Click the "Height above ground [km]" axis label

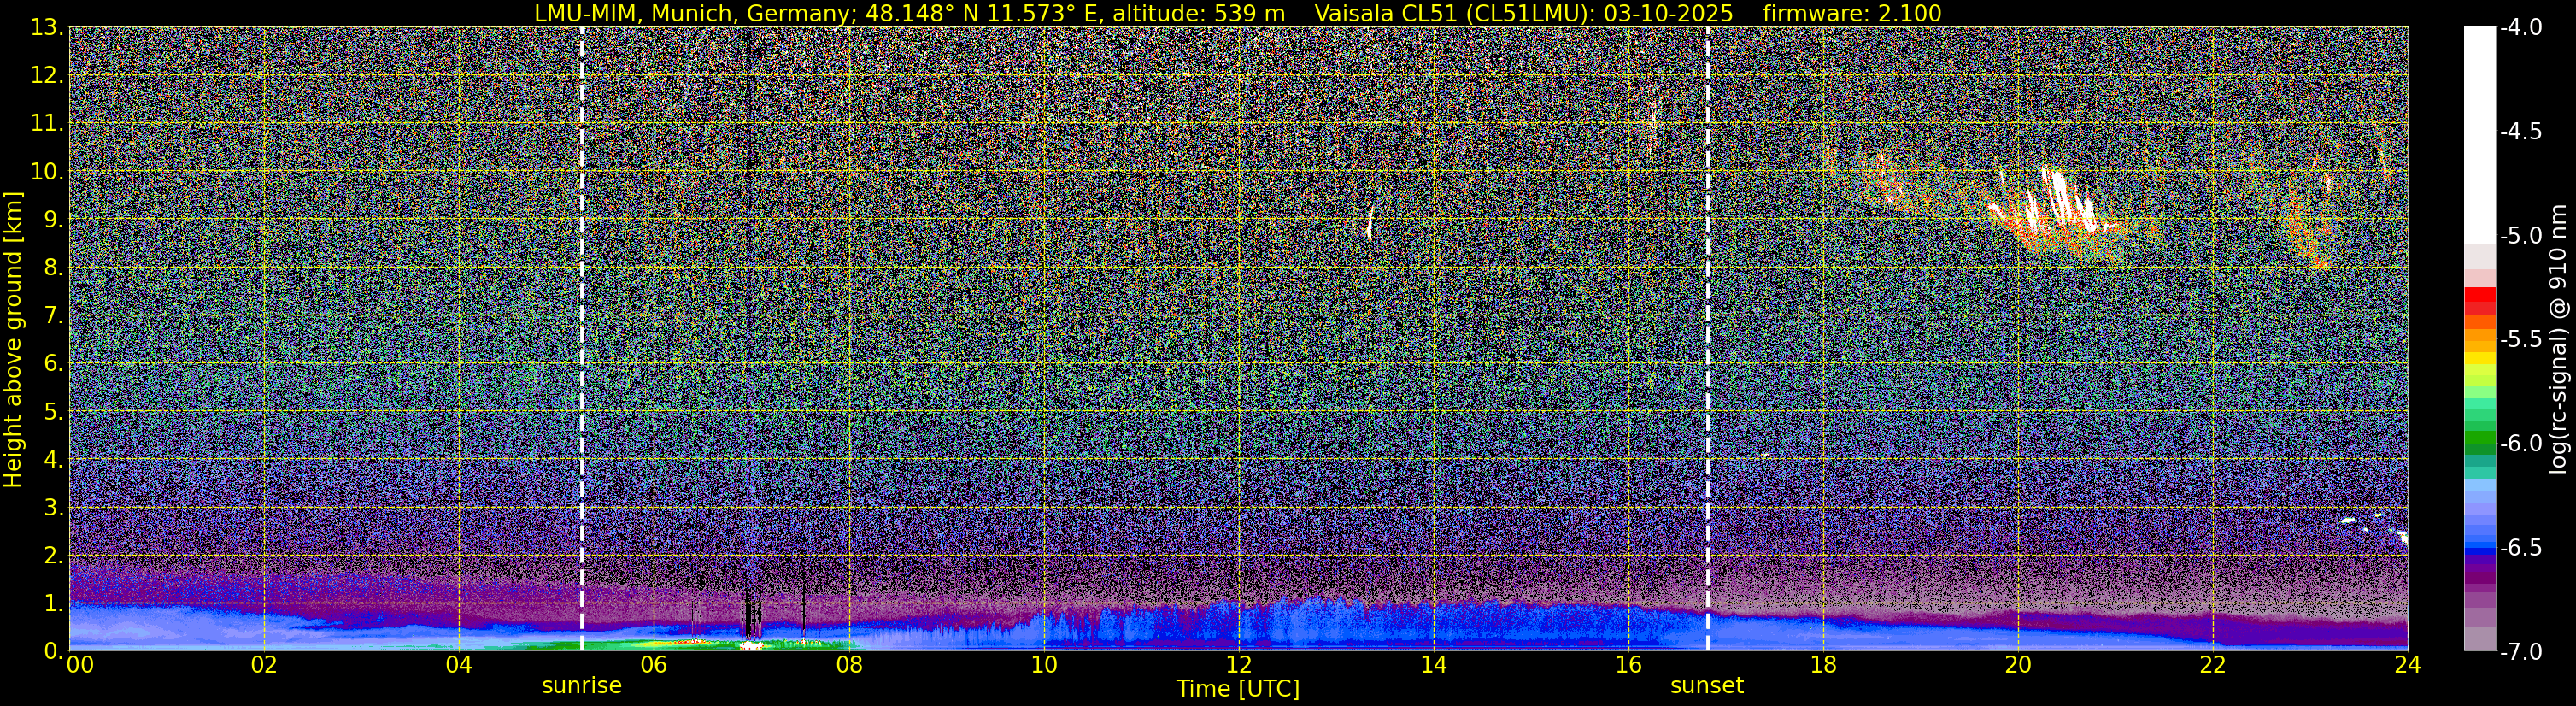tap(13, 339)
